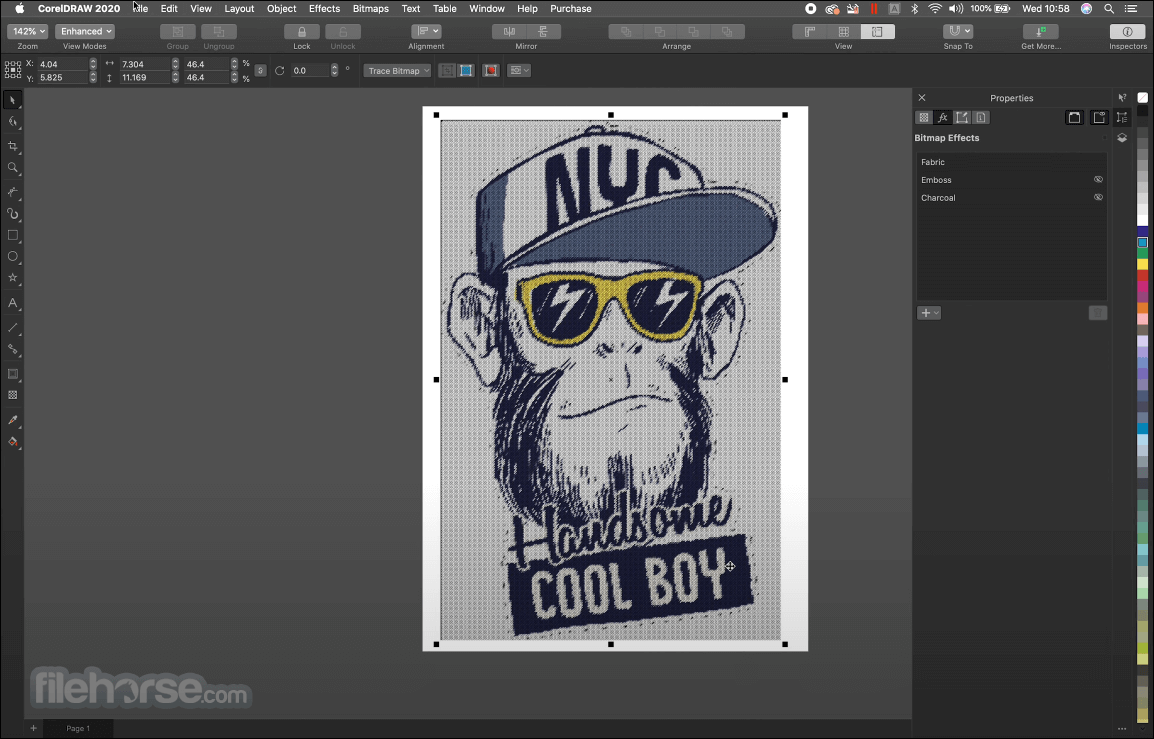The image size is (1154, 739).
Task: Click the Hints question-pointer icon
Action: (1122, 97)
